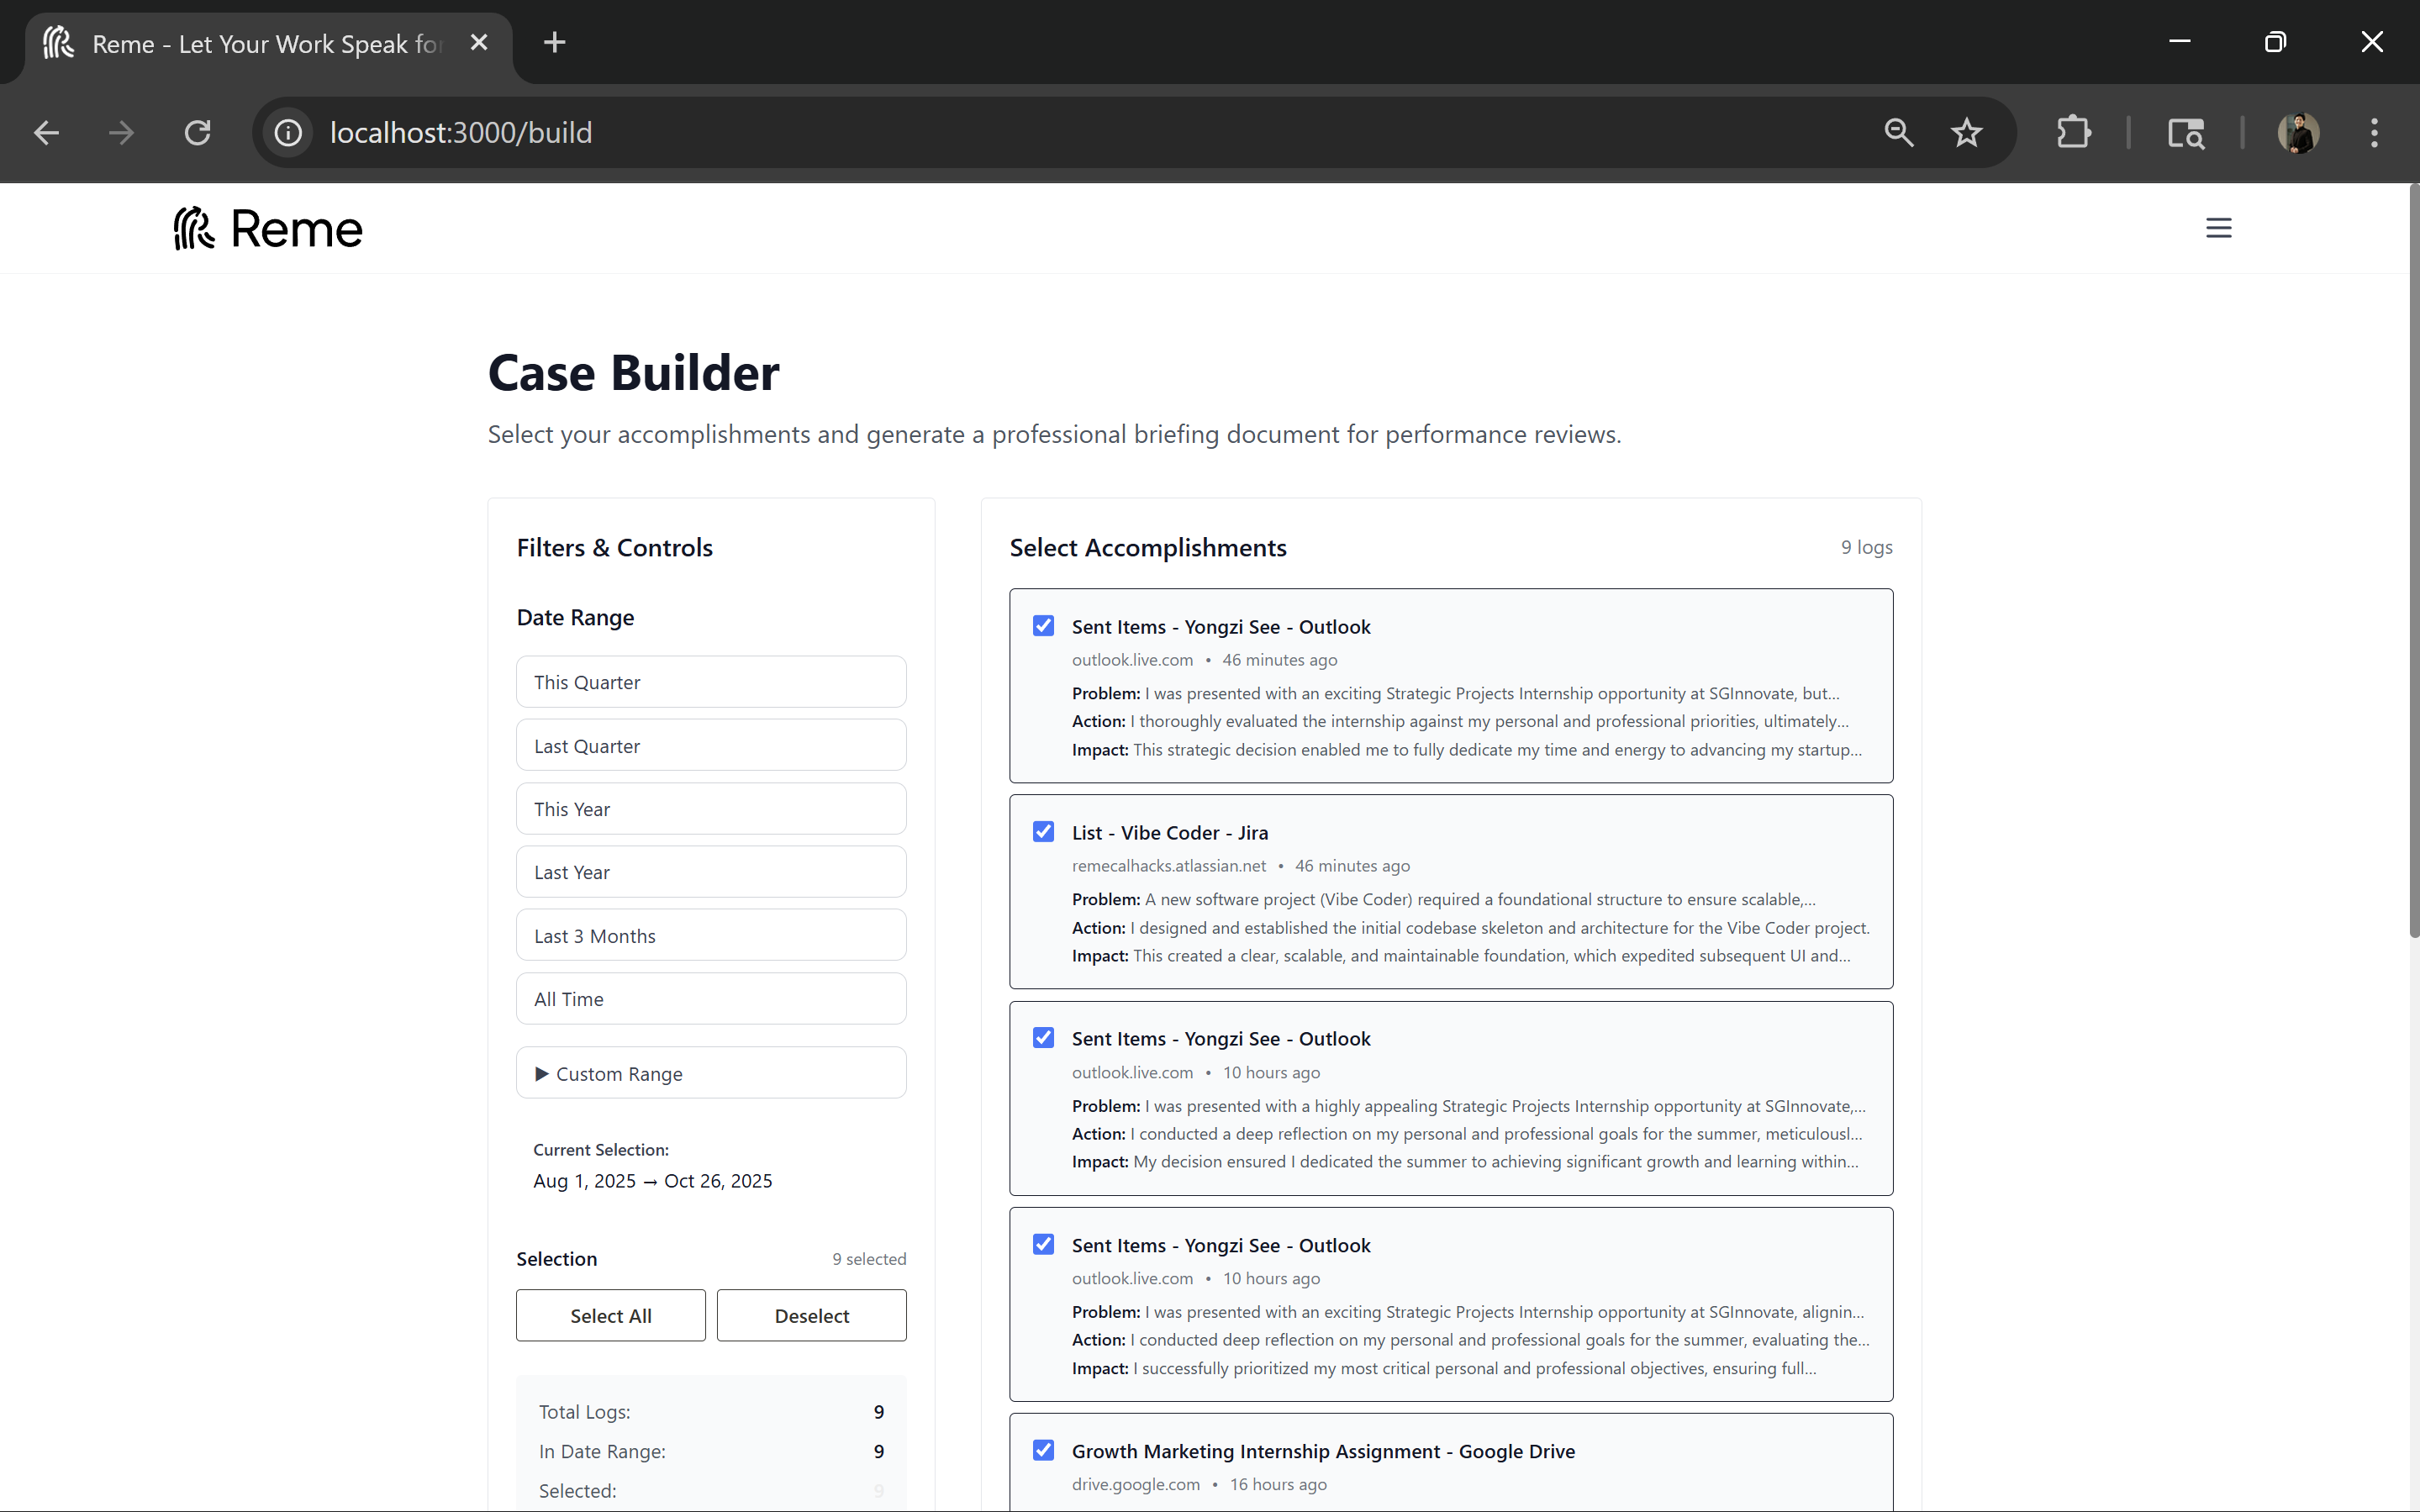Viewport: 2420px width, 1512px height.
Task: Click the Reme logo icon in header
Action: tap(194, 228)
